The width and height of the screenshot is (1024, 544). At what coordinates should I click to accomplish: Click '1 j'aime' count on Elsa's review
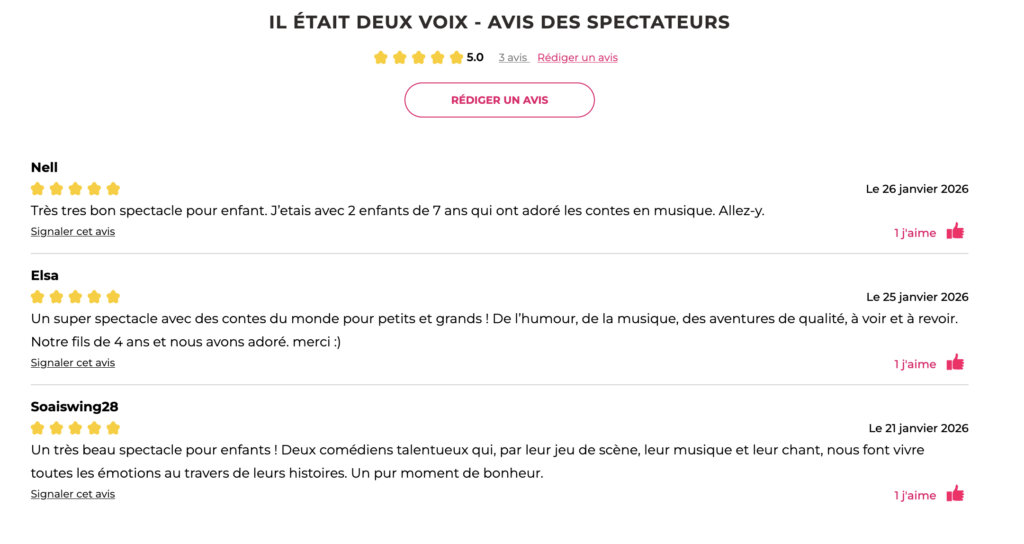click(915, 364)
